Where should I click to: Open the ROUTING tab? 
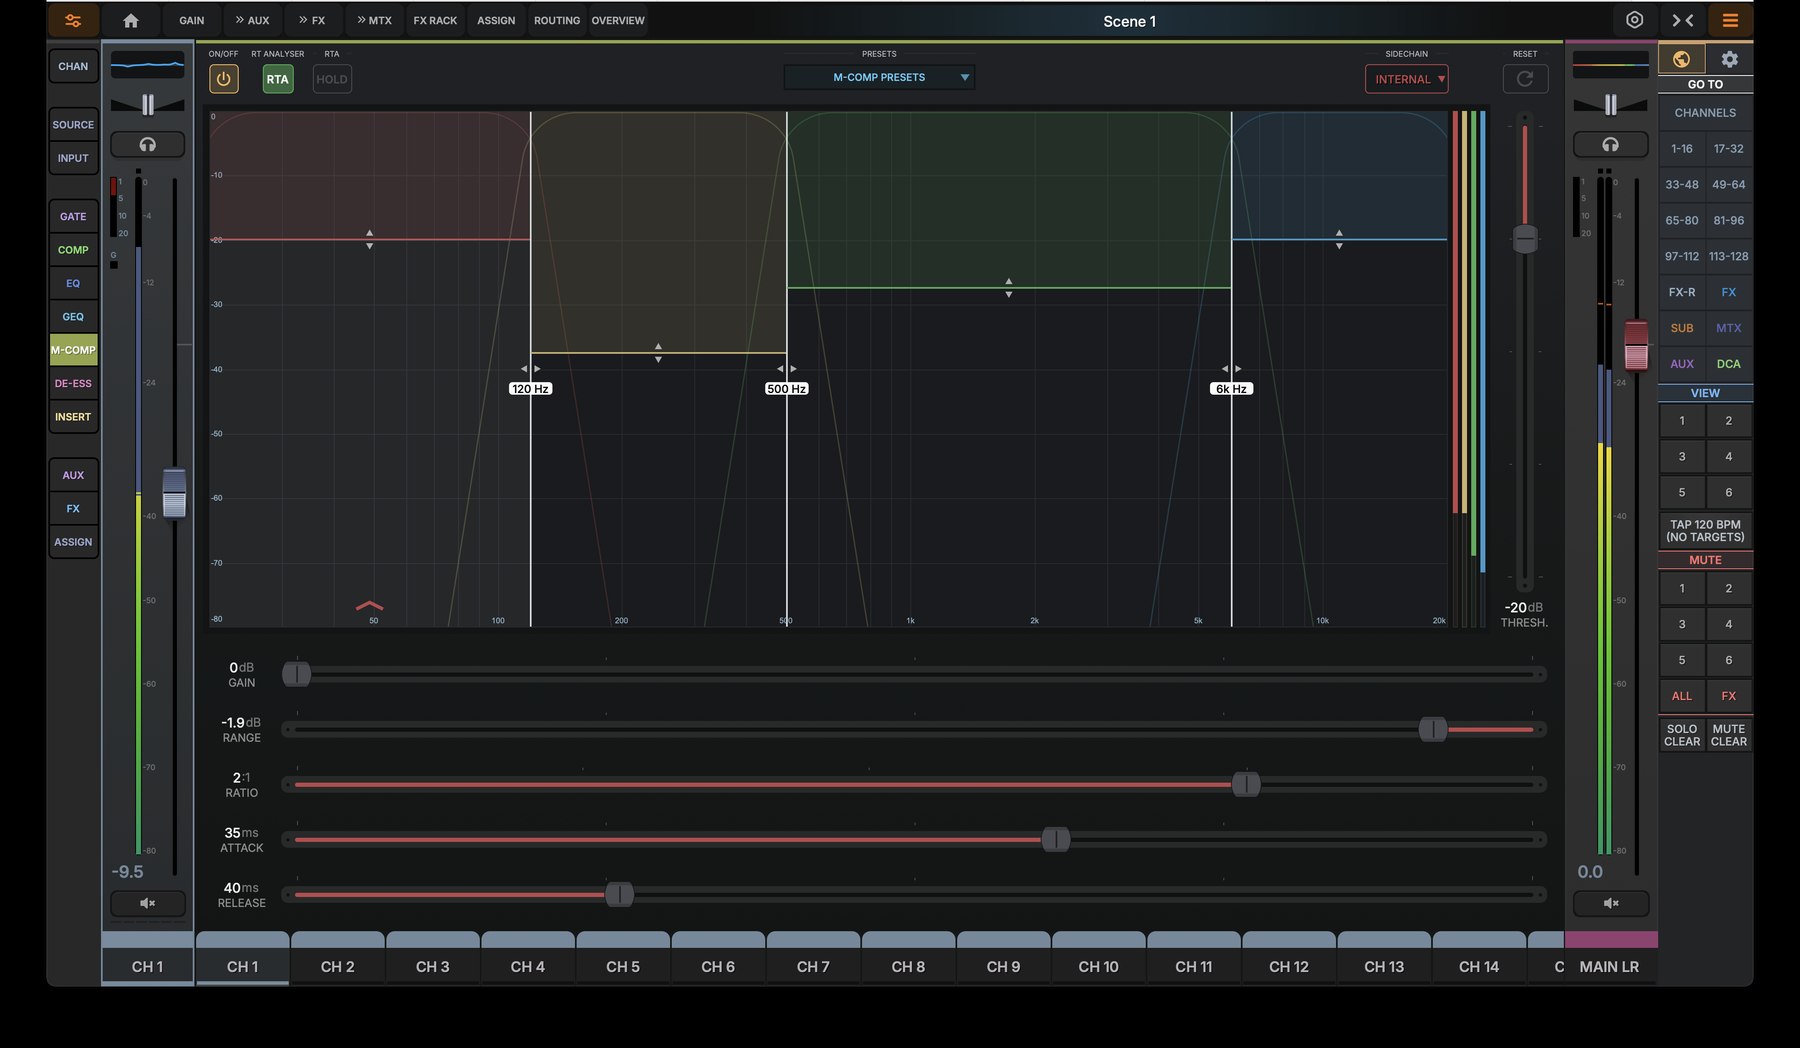point(557,20)
